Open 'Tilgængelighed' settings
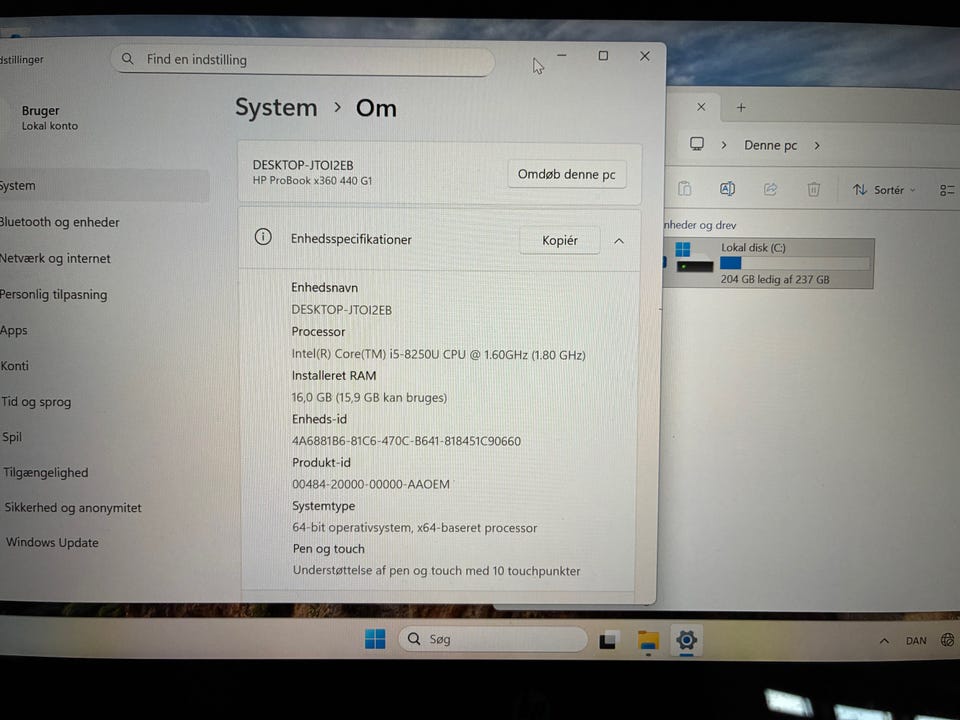Screen dimensions: 960x720 [46, 473]
